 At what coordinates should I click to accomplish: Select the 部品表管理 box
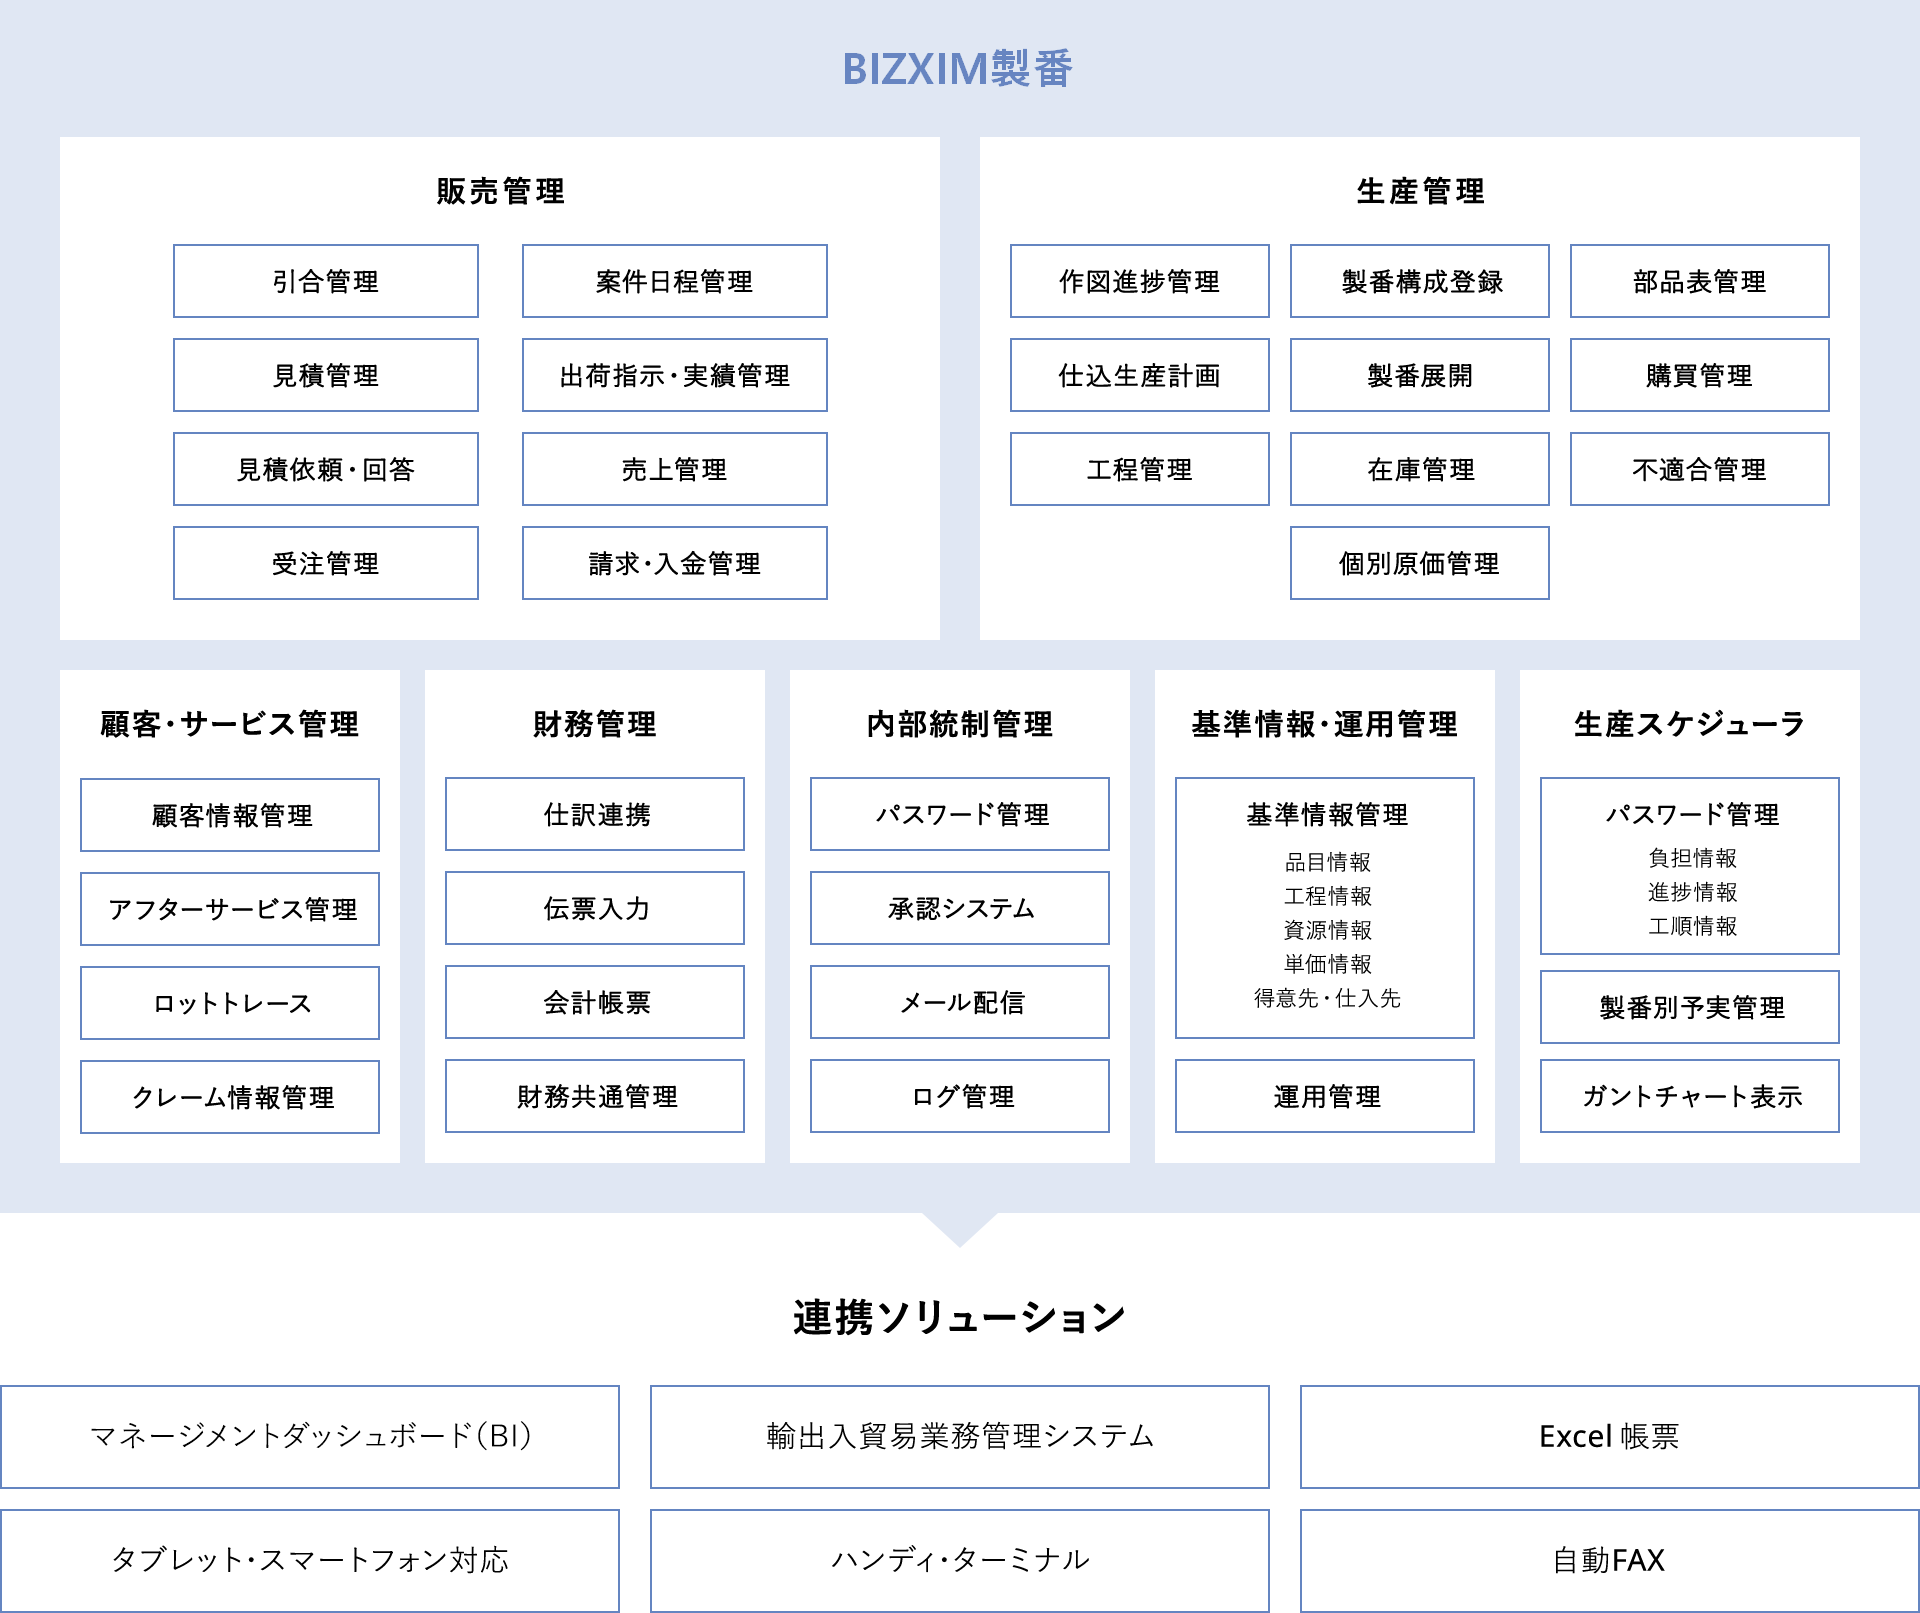coord(1700,281)
